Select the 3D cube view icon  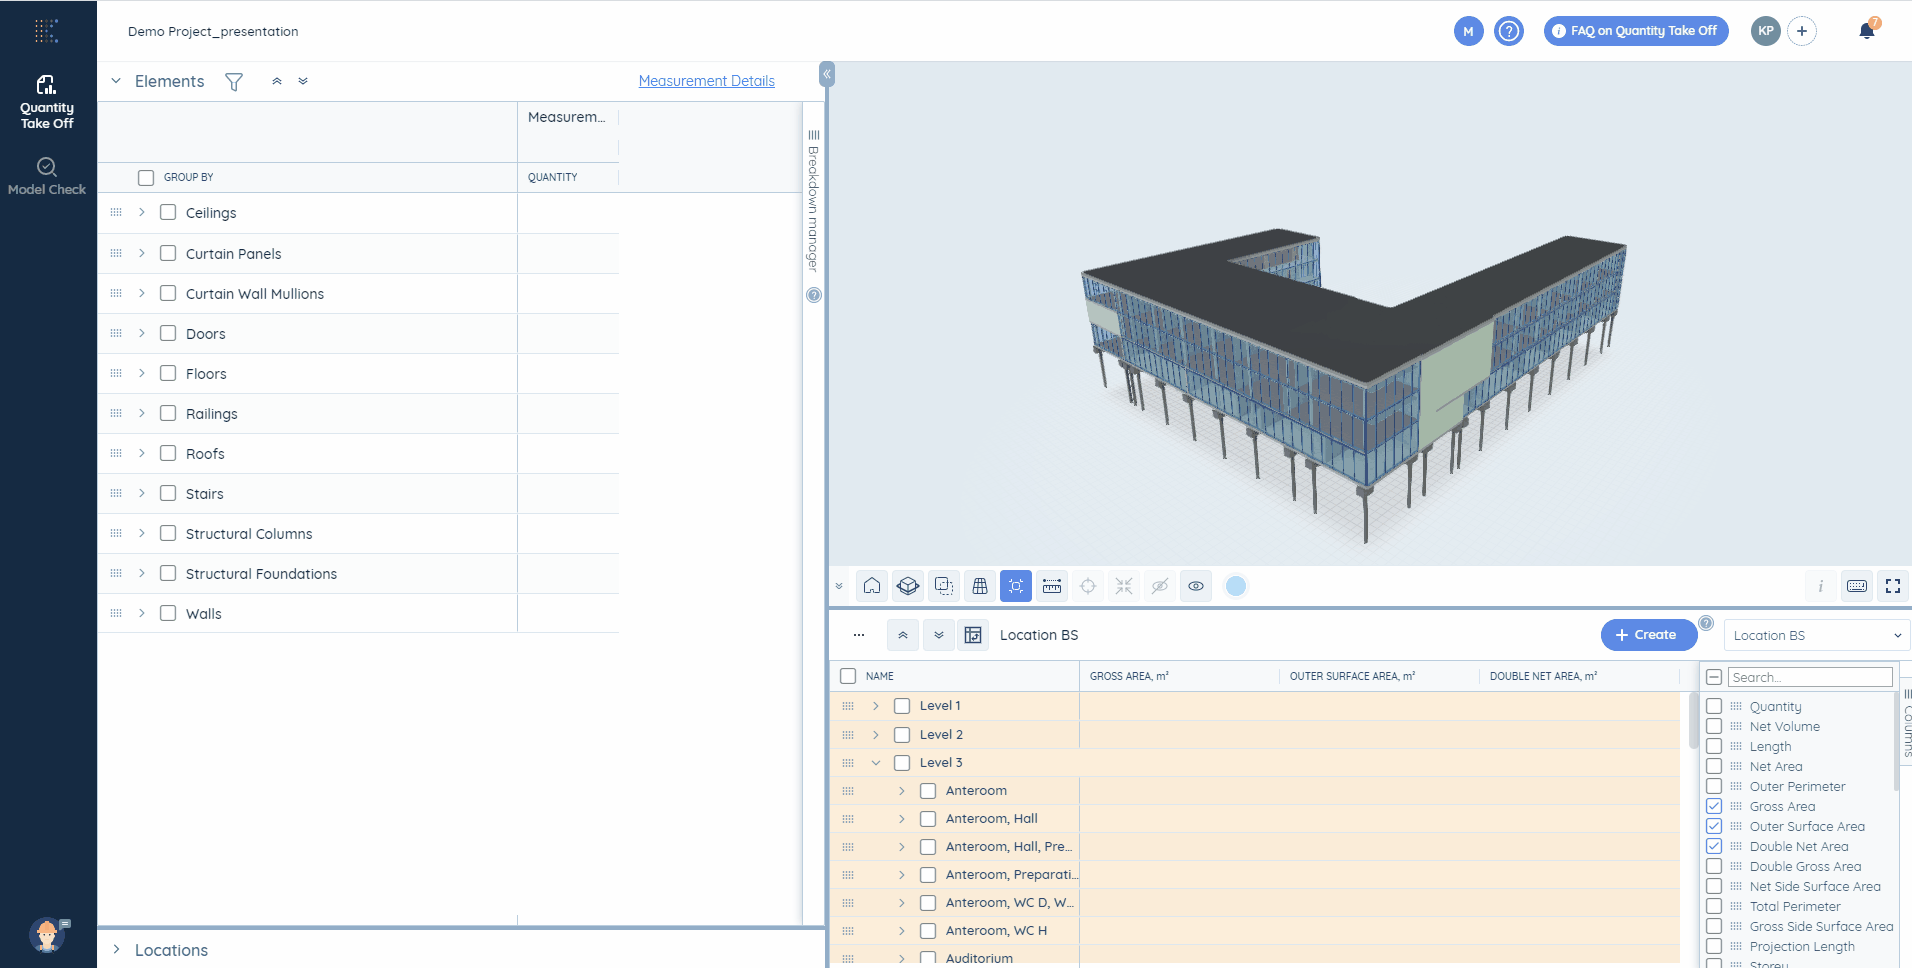coord(908,586)
